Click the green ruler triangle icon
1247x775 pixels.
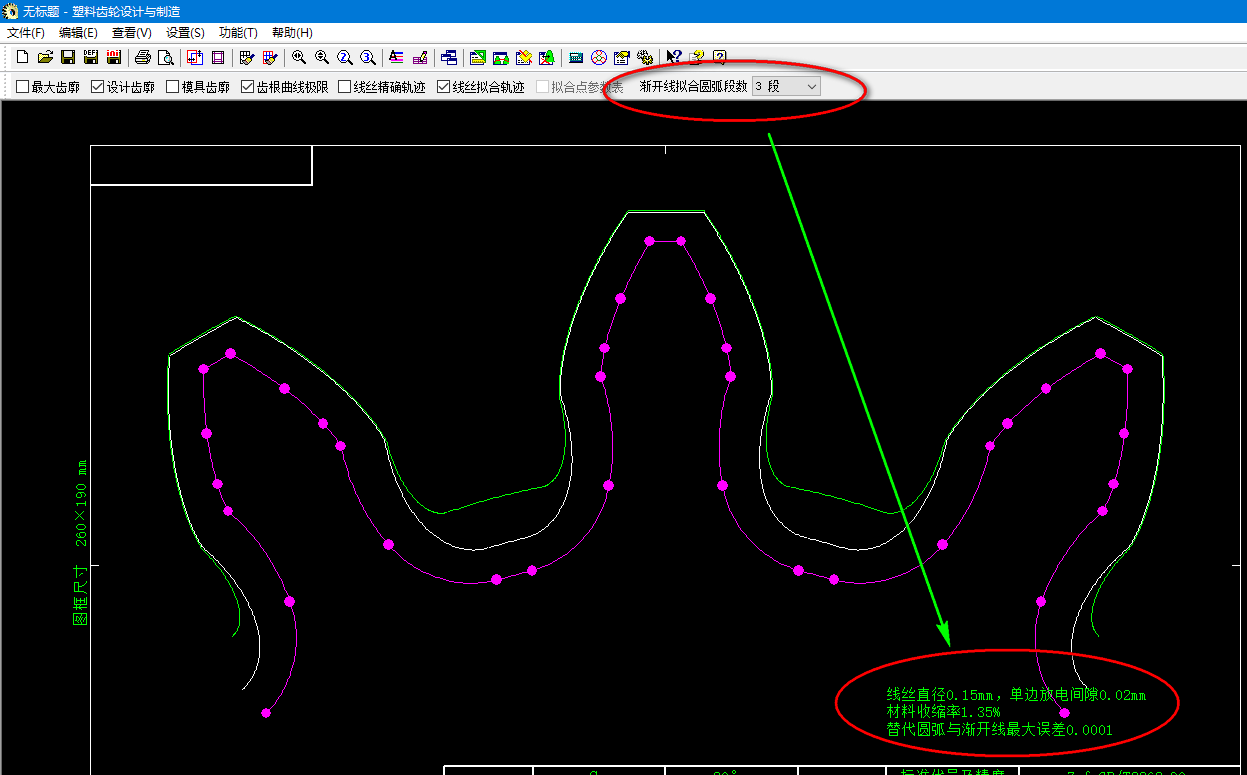point(478,57)
